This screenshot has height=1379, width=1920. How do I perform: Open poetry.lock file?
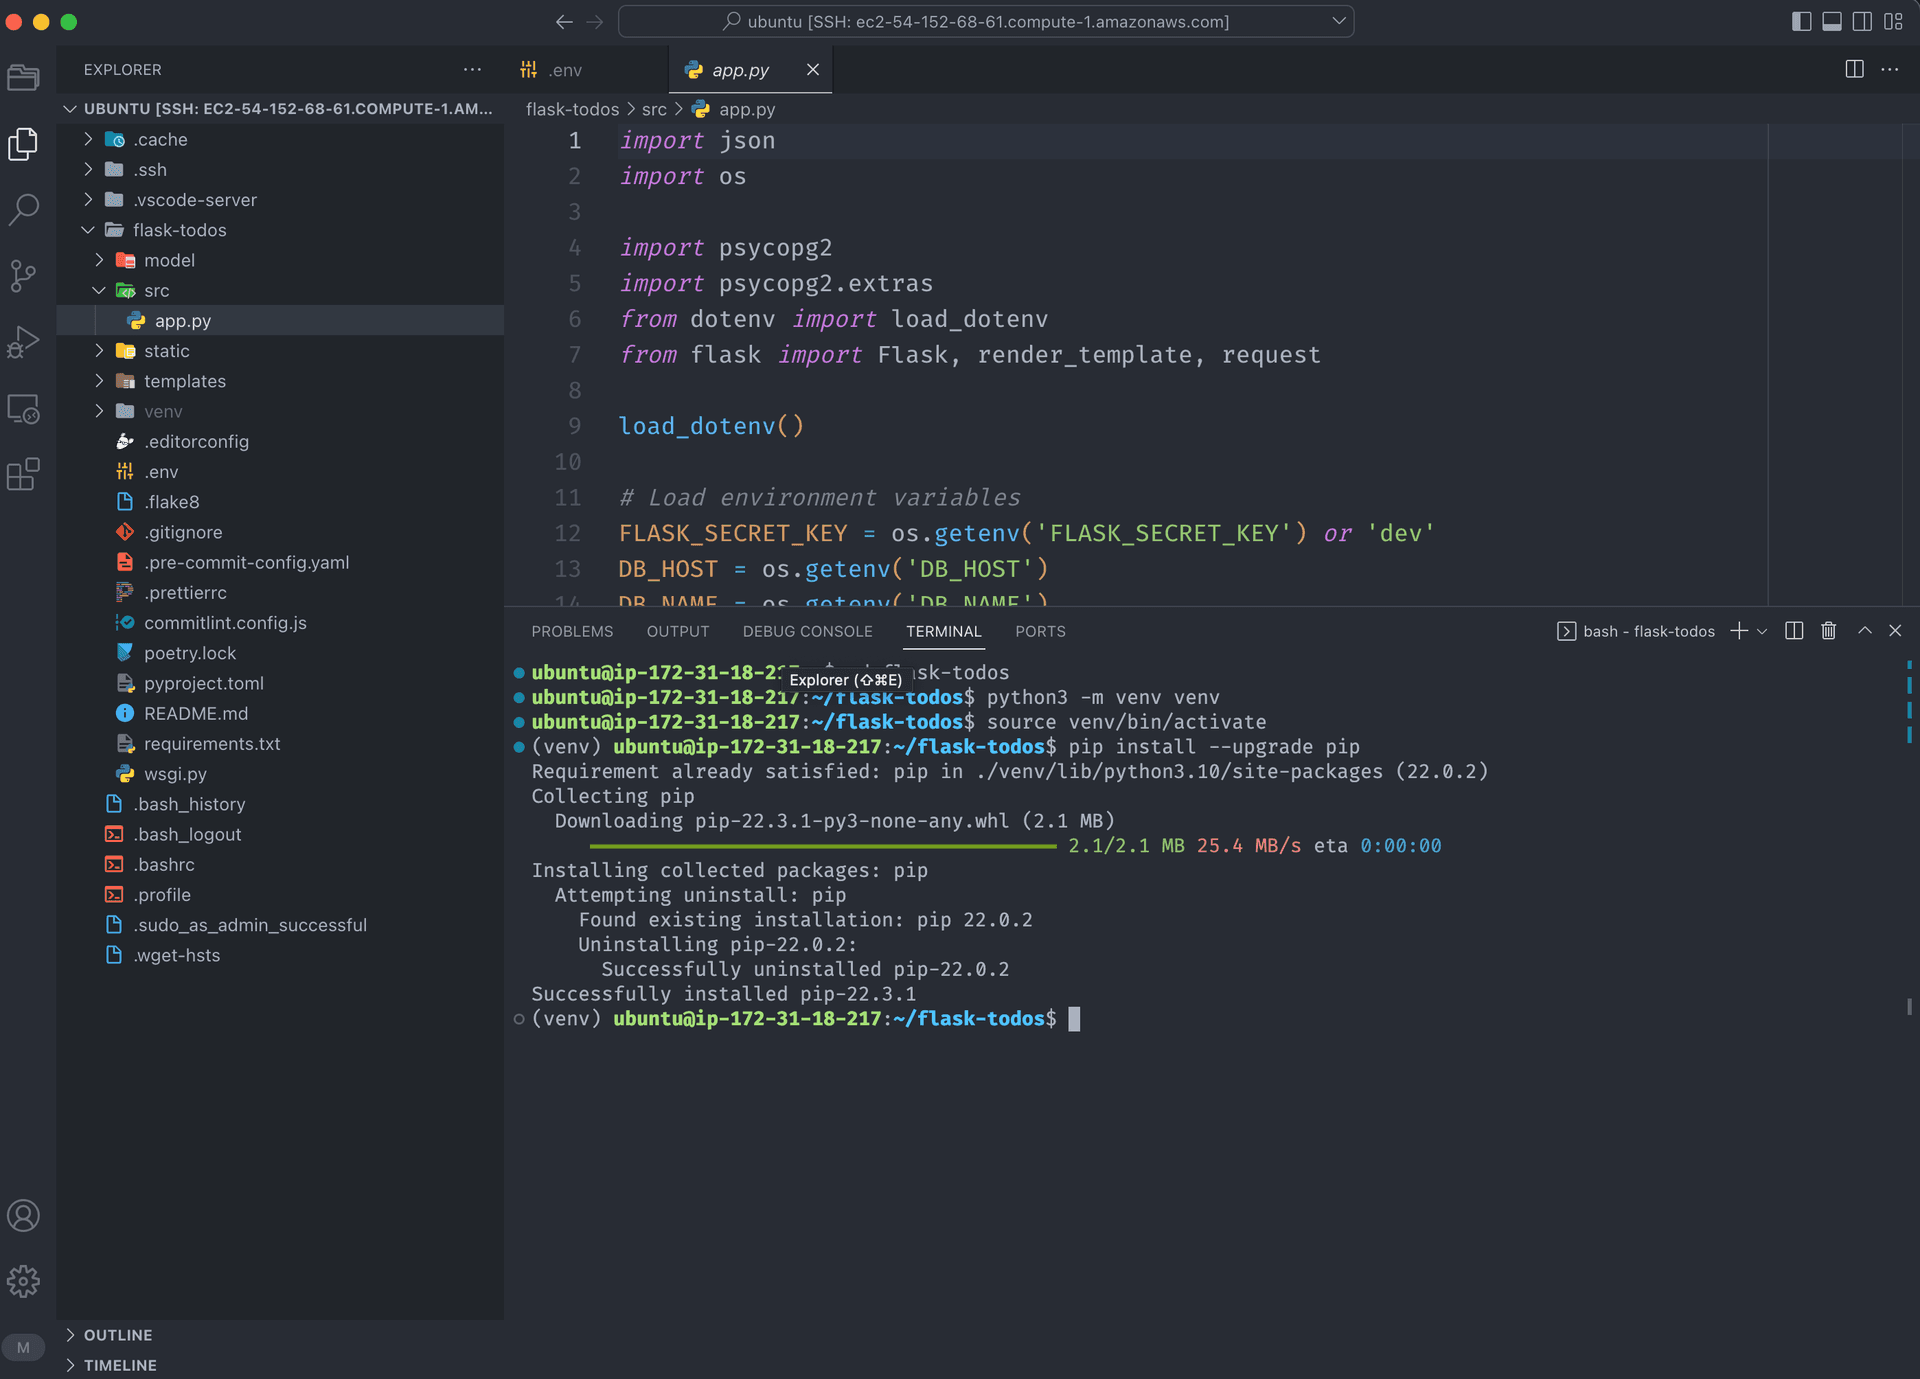280,653
